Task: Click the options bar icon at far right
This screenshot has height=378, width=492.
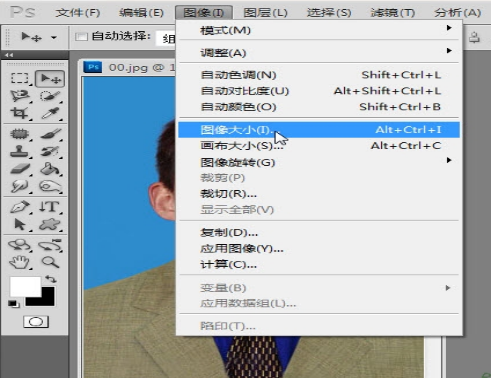Action: 474,37
